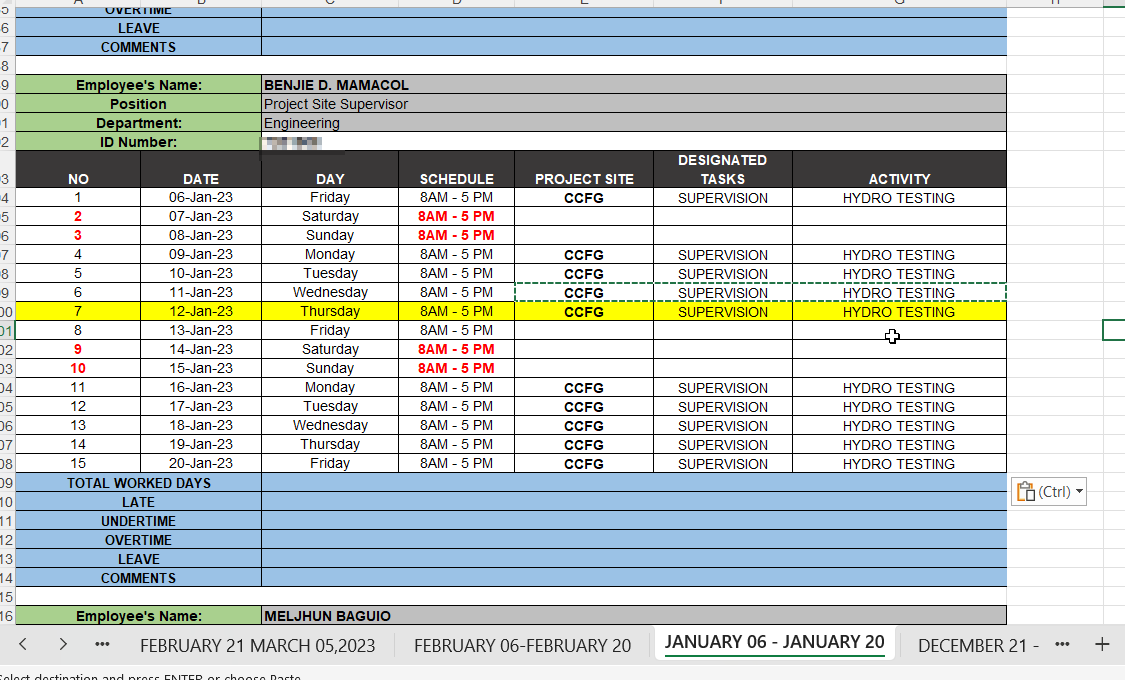Screen dimensions: 1125x680
Task: Select the Engineering department cell
Action: pyautogui.click(x=634, y=123)
